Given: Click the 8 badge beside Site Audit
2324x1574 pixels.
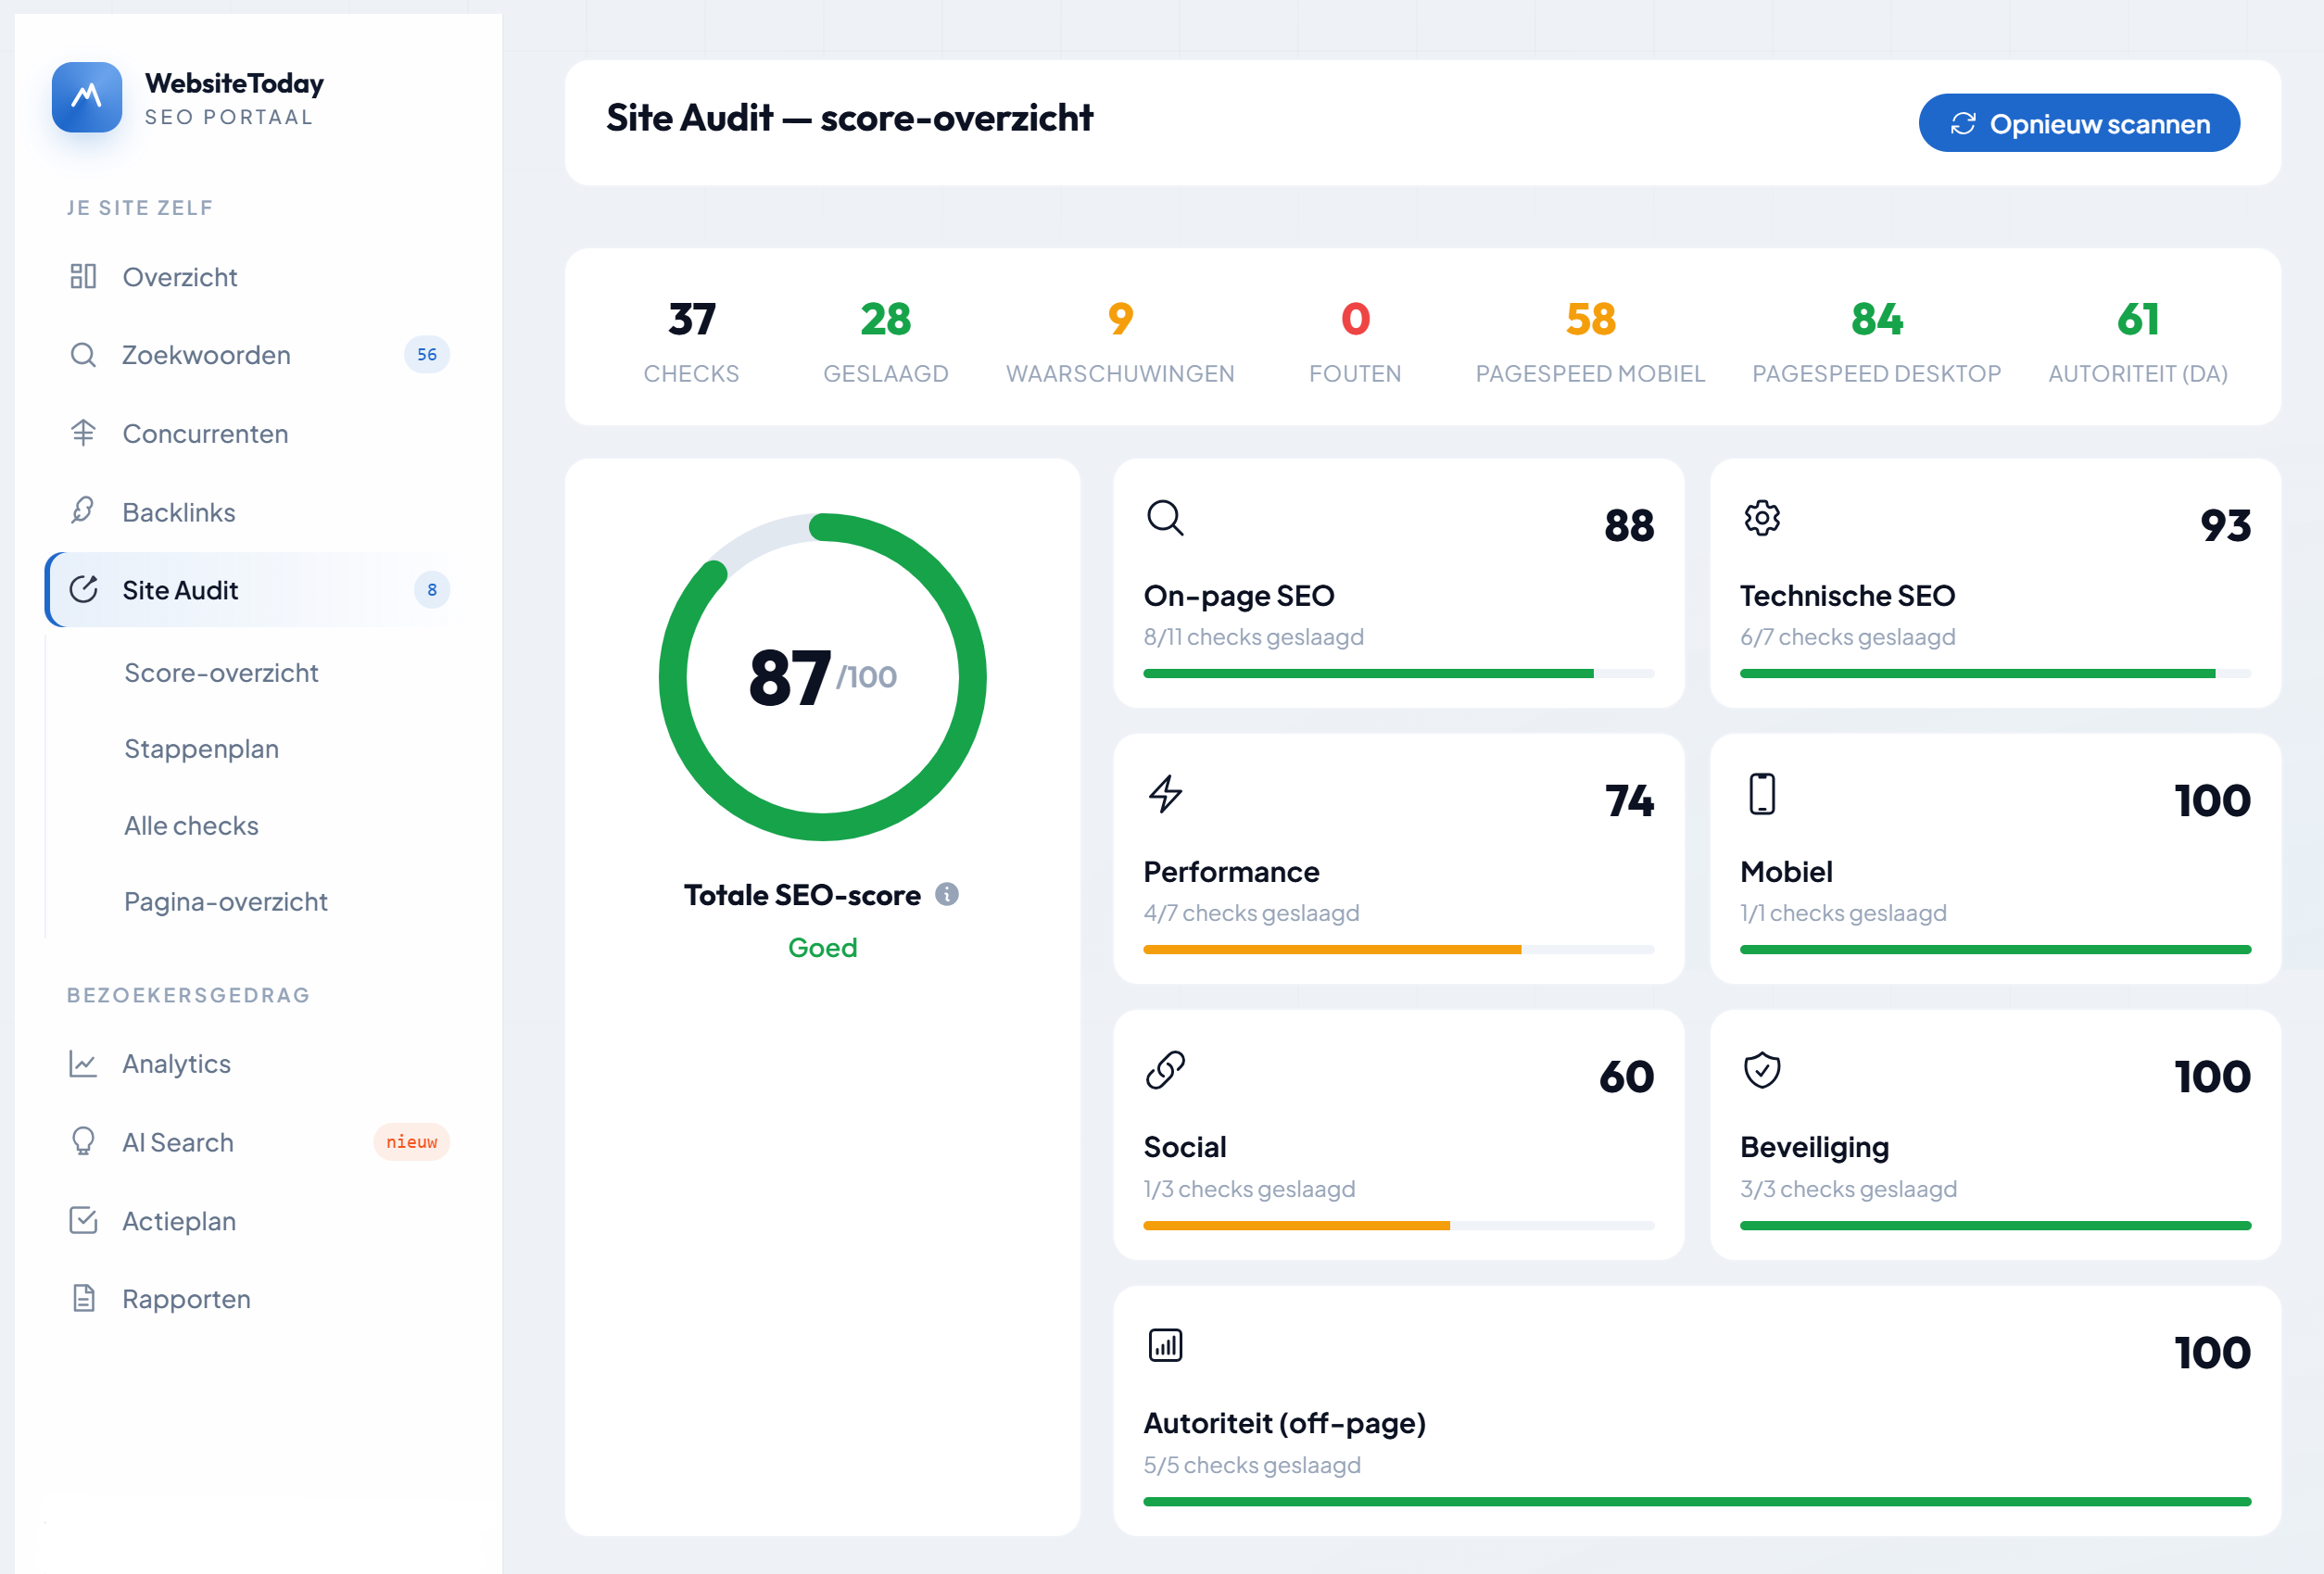Looking at the screenshot, I should click(432, 590).
